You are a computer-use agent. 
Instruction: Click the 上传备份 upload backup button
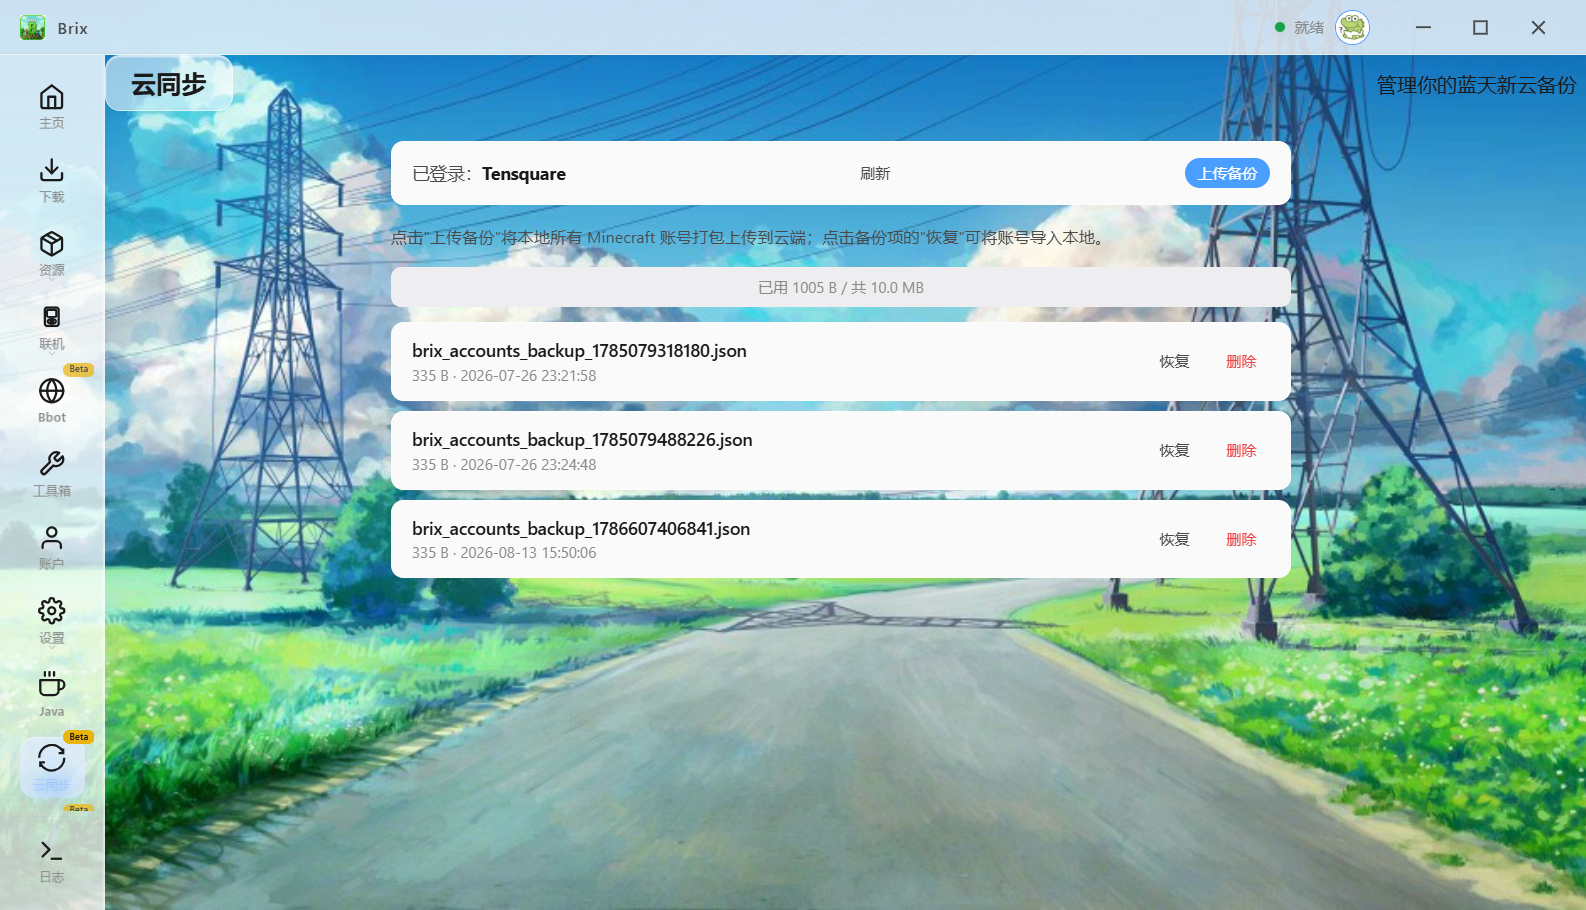pyautogui.click(x=1228, y=174)
